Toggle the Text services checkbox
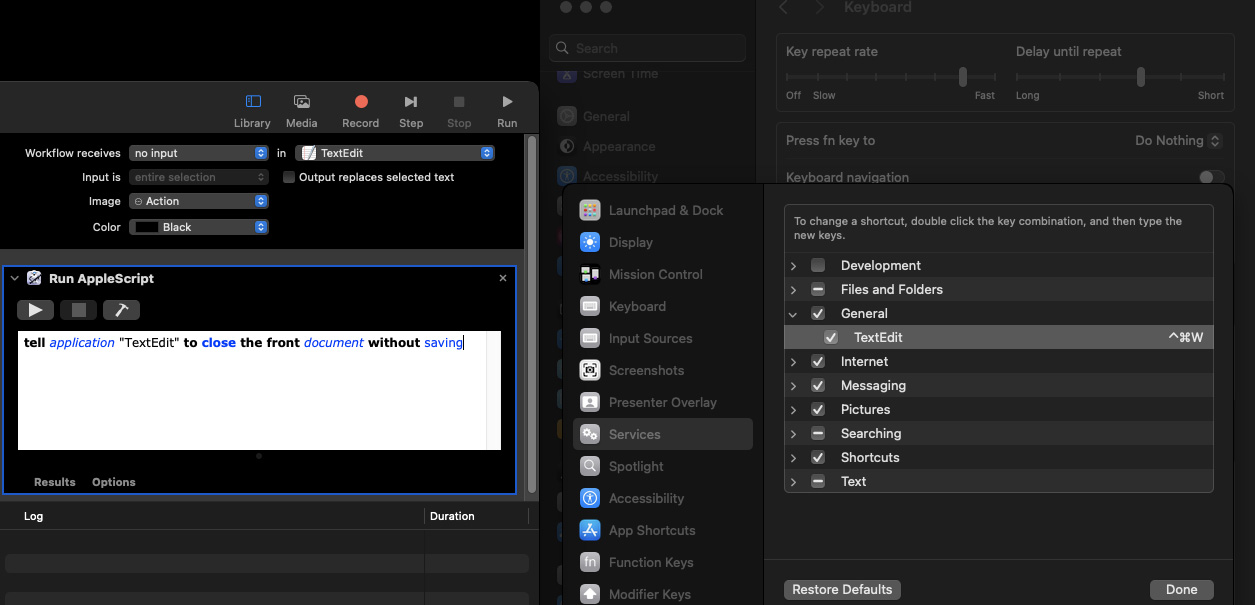The height and width of the screenshot is (605, 1255). click(x=818, y=481)
